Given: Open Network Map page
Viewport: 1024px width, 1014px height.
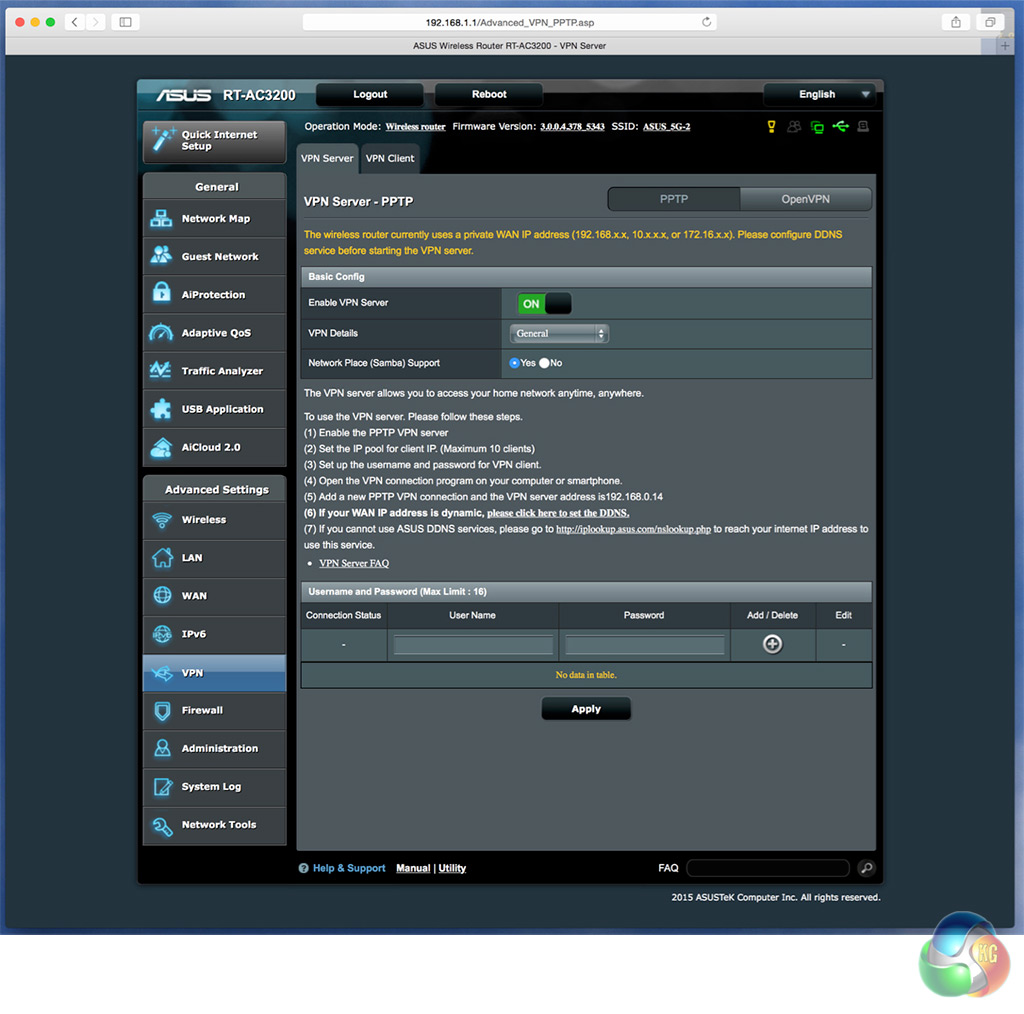Looking at the screenshot, I should pyautogui.click(x=214, y=219).
